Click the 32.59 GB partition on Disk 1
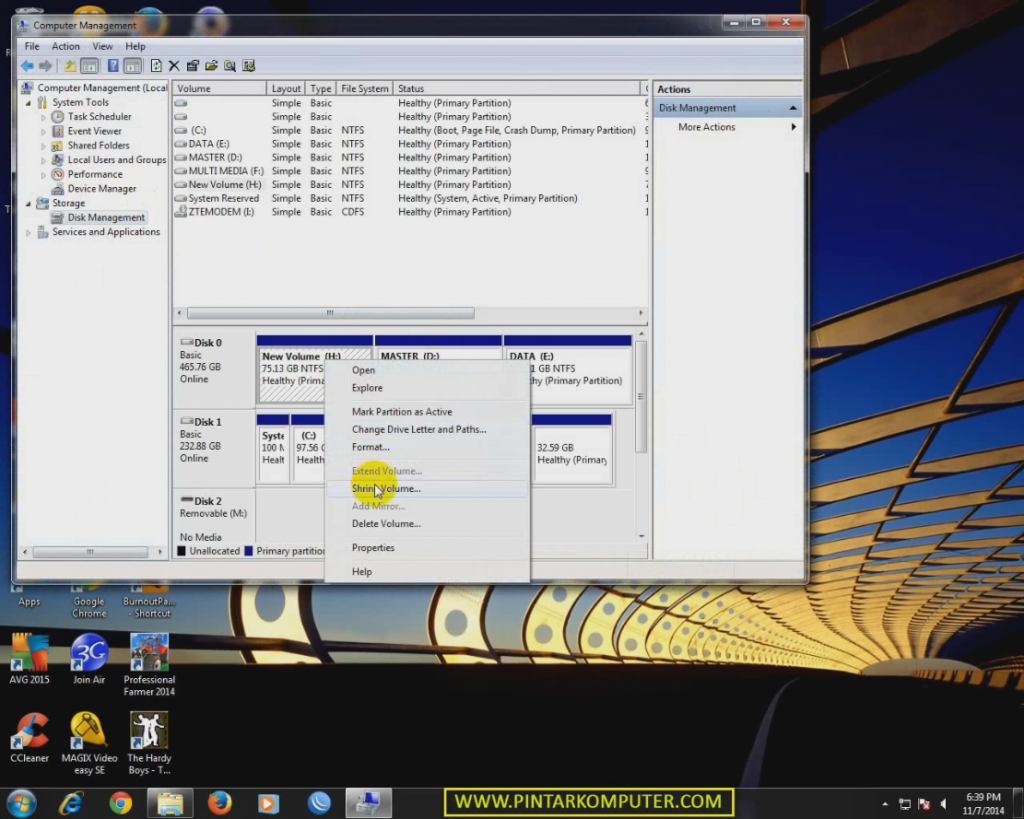 [573, 449]
